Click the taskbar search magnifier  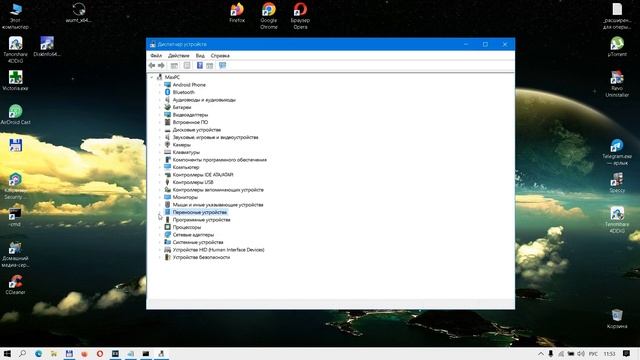(x=22, y=354)
